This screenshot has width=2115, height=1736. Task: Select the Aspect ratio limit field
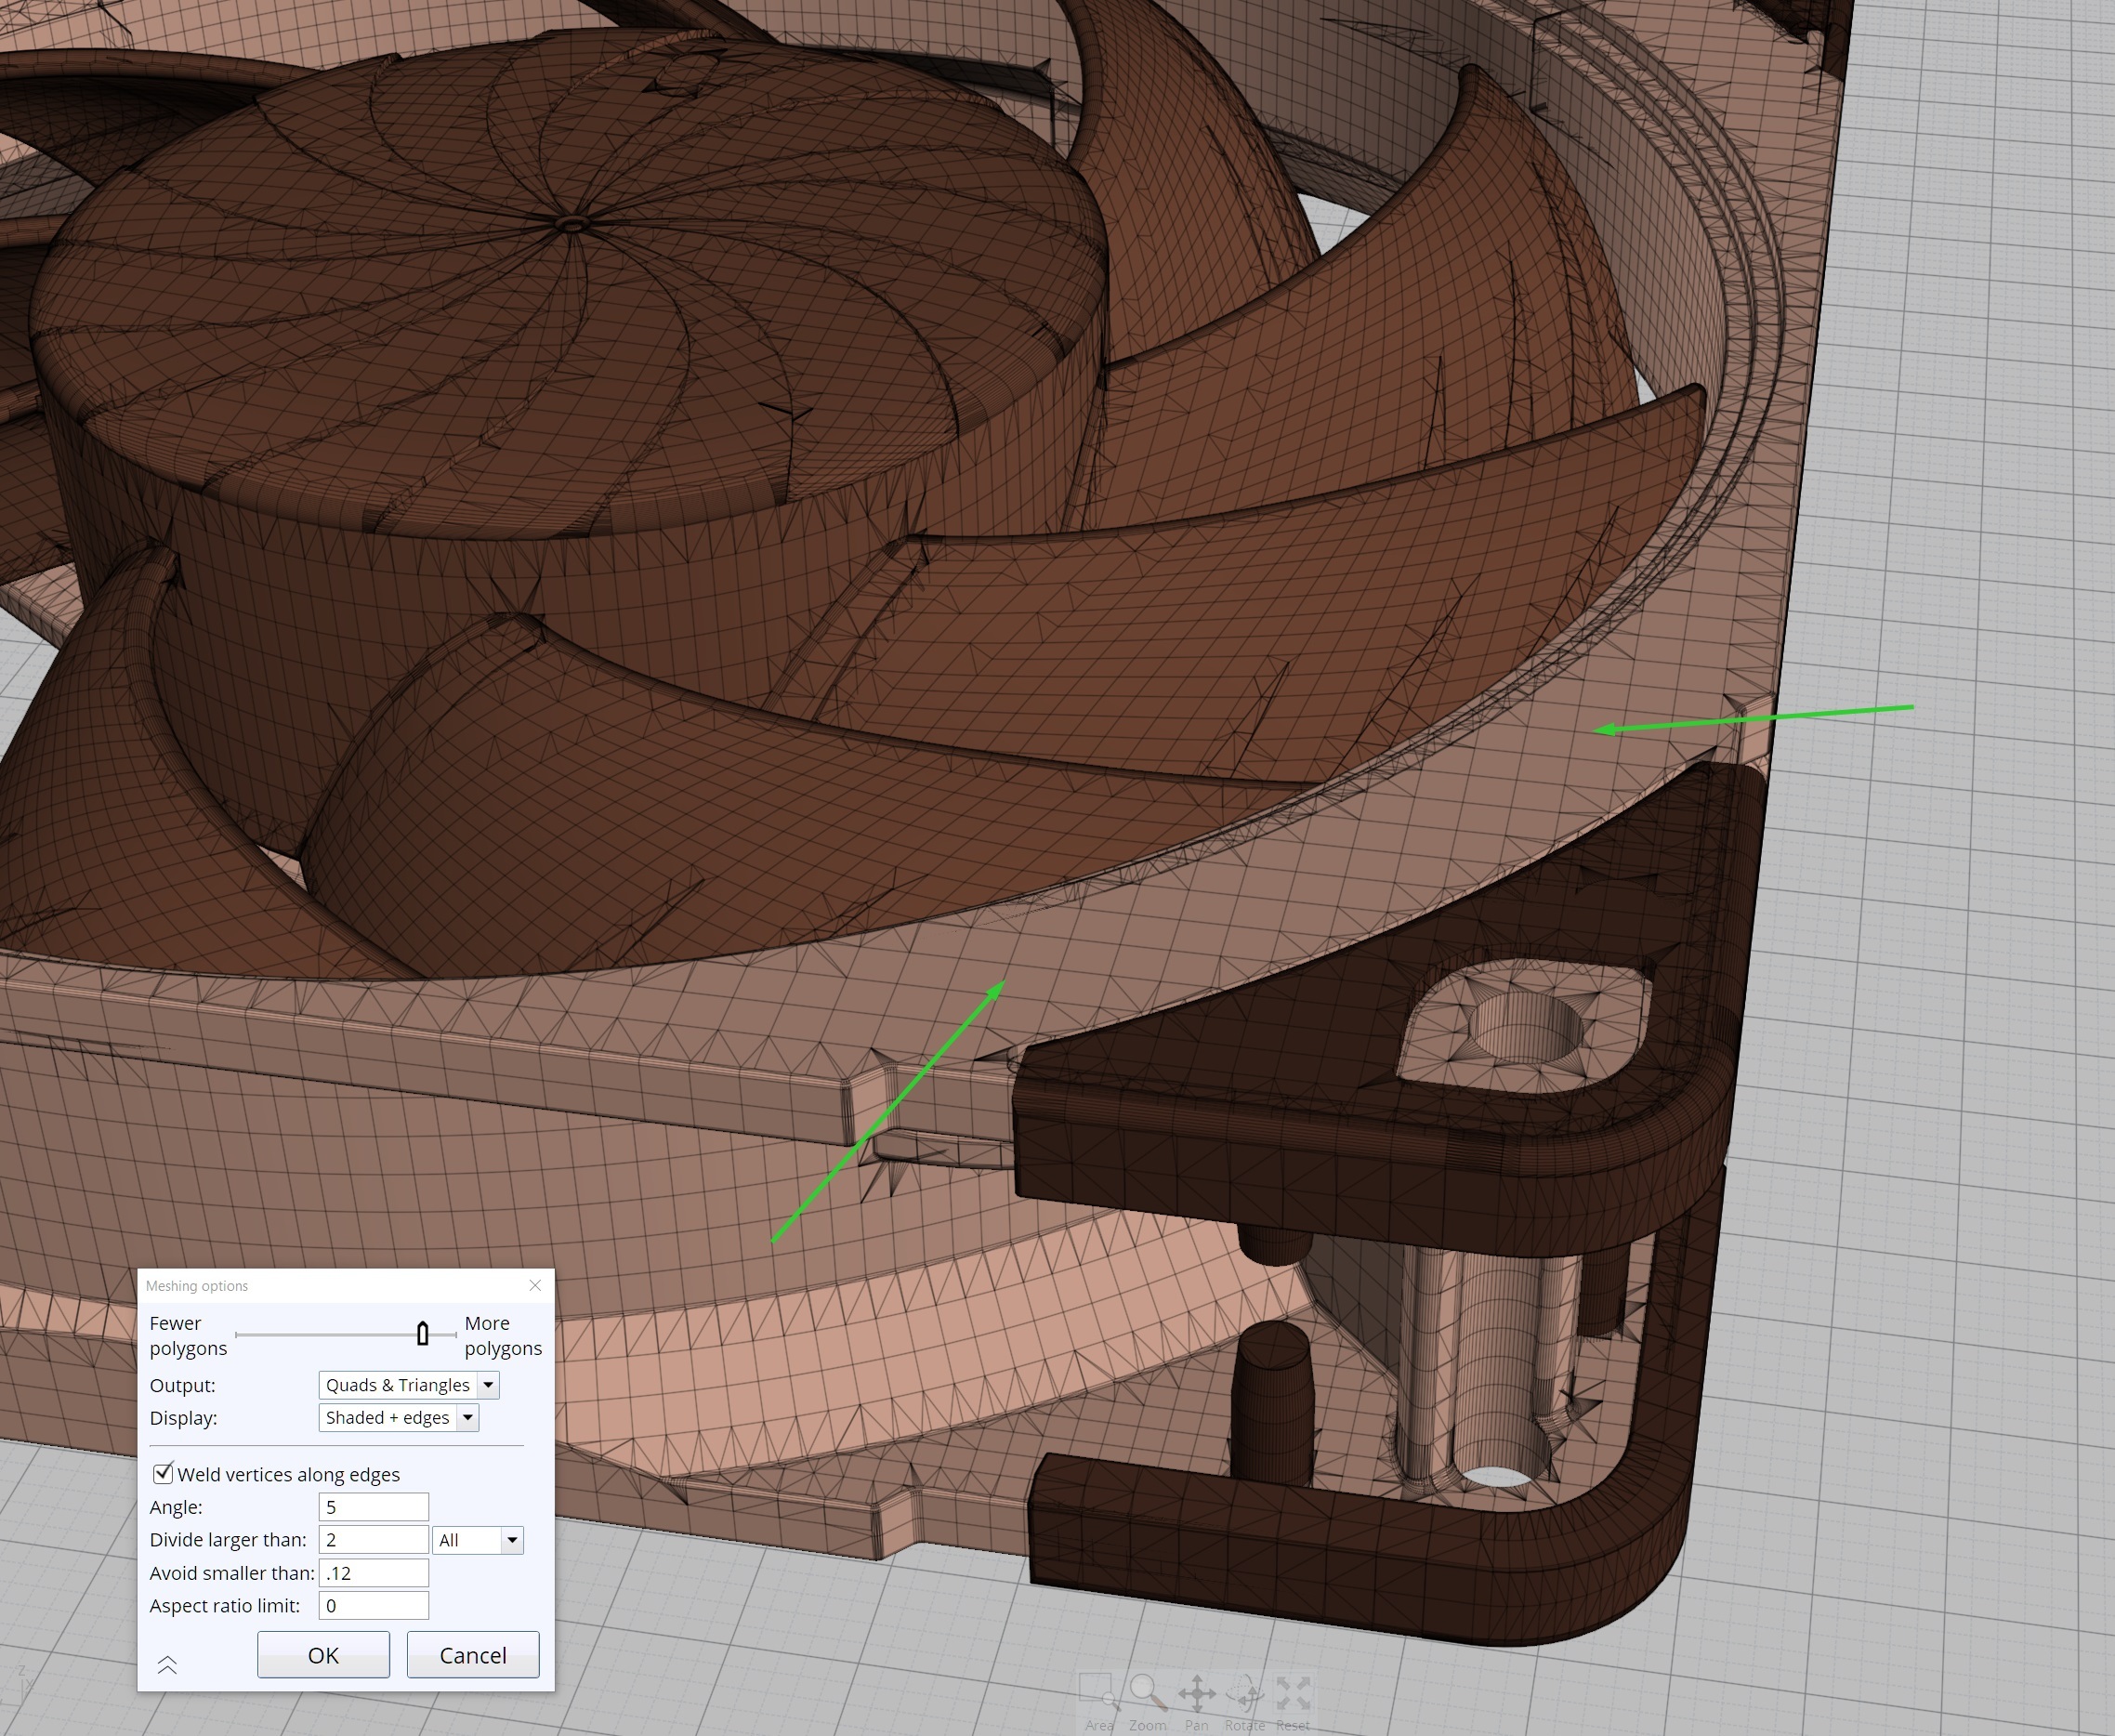pos(373,1606)
